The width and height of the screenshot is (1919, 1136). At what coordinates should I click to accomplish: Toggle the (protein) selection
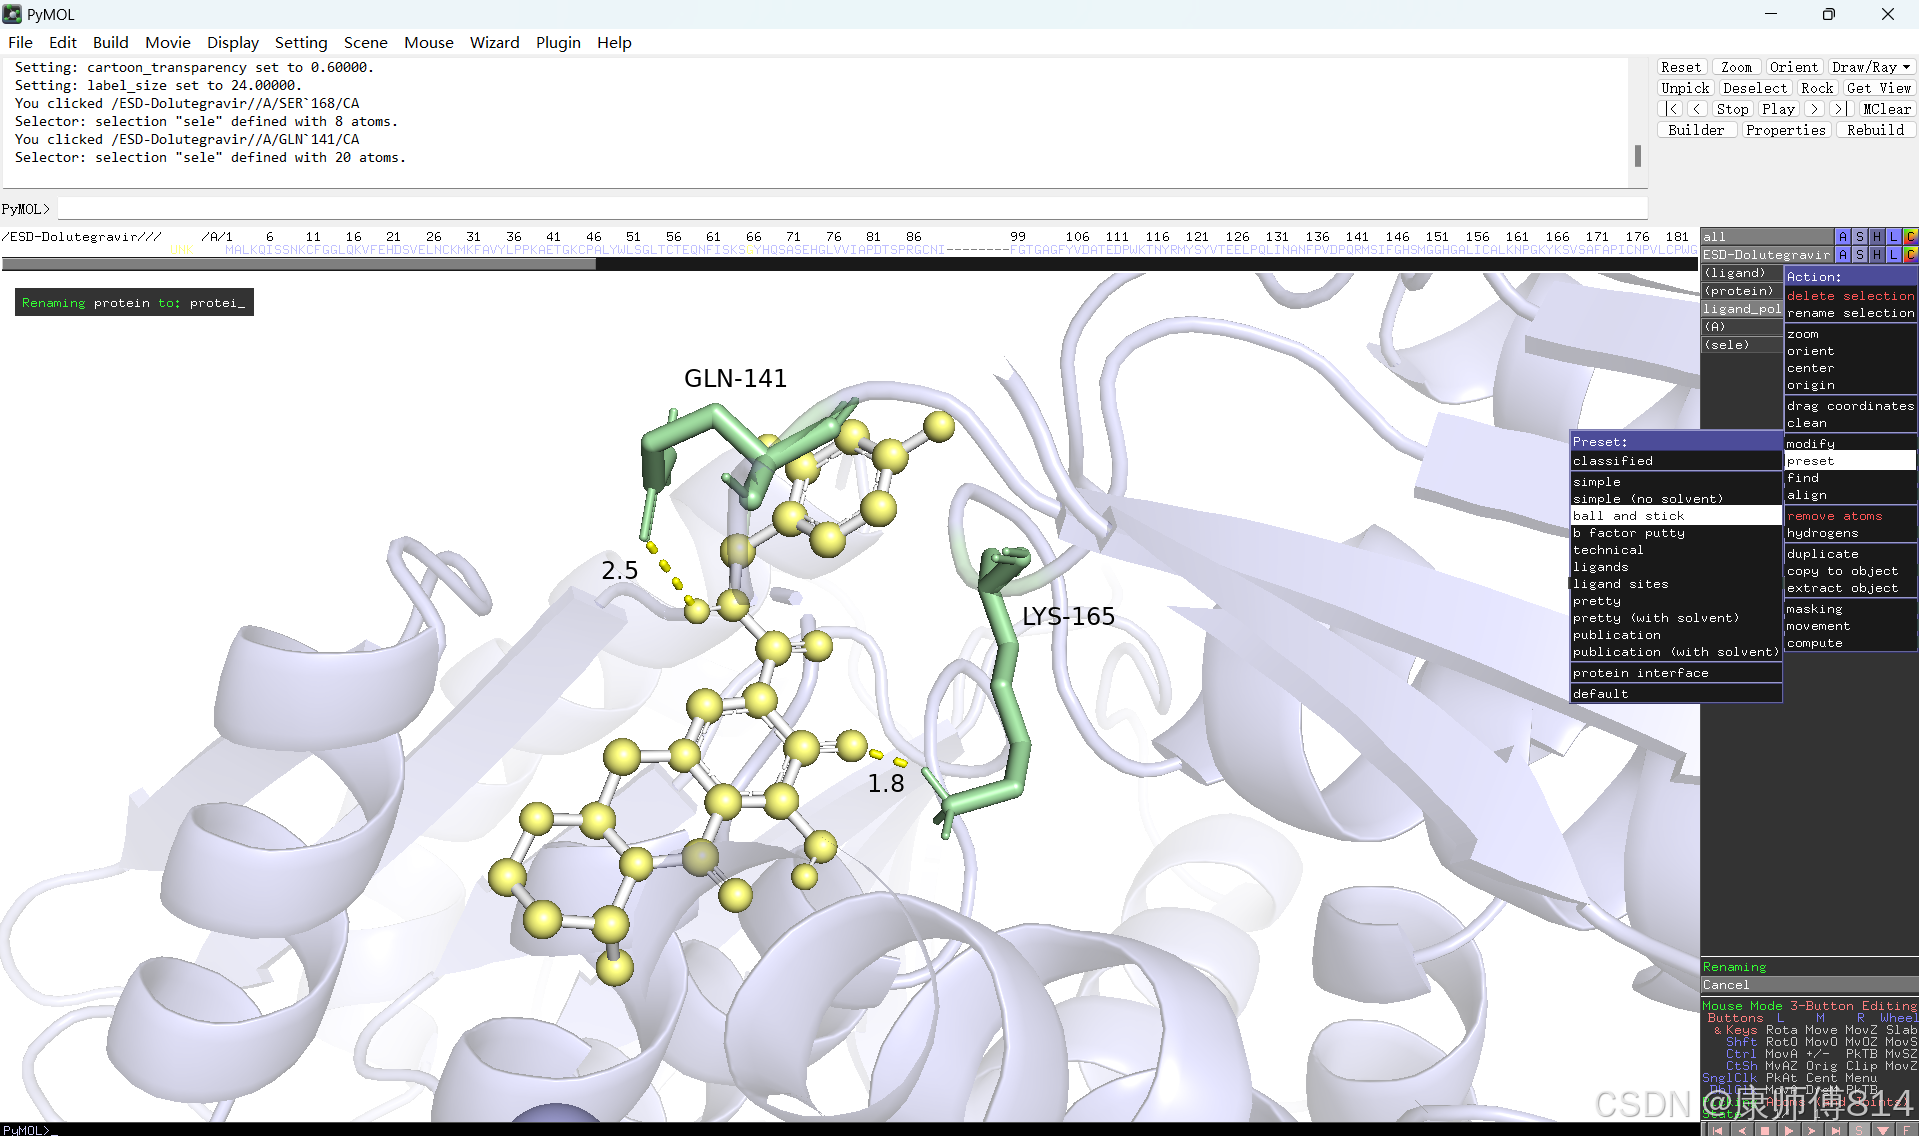[x=1742, y=291]
